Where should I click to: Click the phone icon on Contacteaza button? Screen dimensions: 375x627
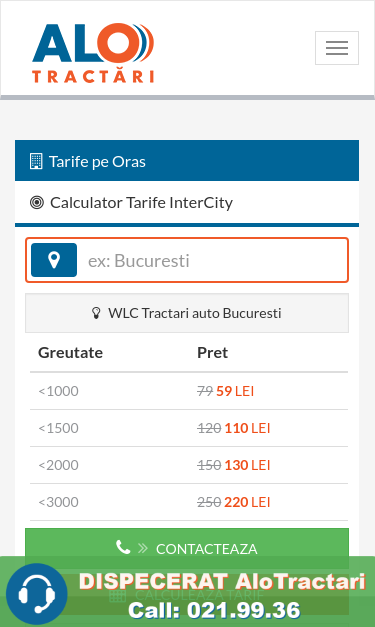pyautogui.click(x=123, y=547)
